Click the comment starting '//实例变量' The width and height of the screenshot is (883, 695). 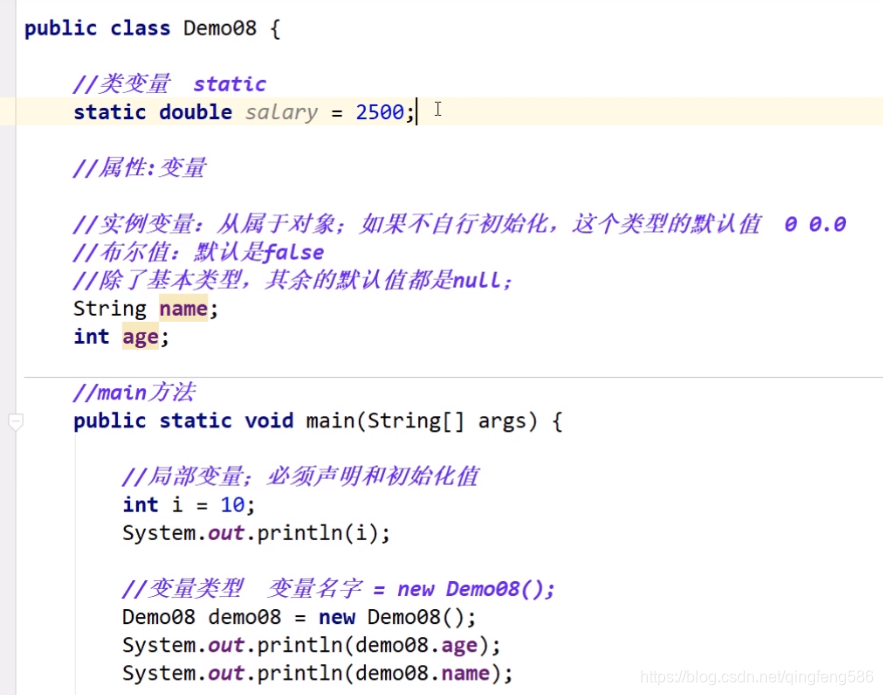459,224
